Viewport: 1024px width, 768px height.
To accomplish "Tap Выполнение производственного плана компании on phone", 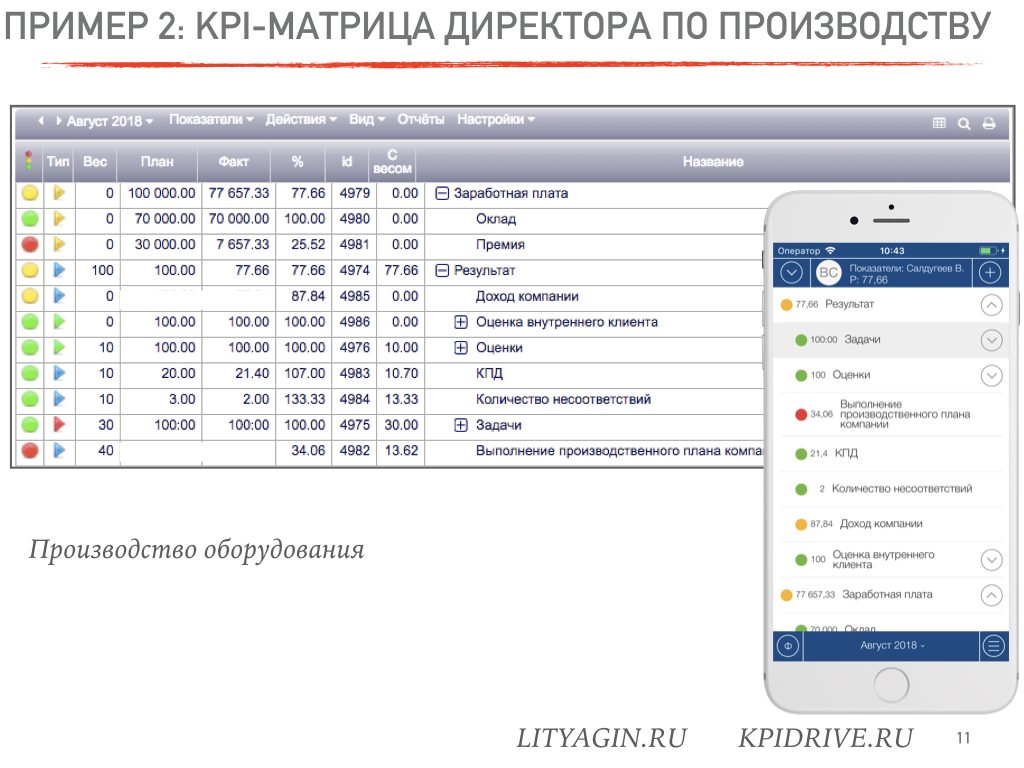I will [x=889, y=414].
